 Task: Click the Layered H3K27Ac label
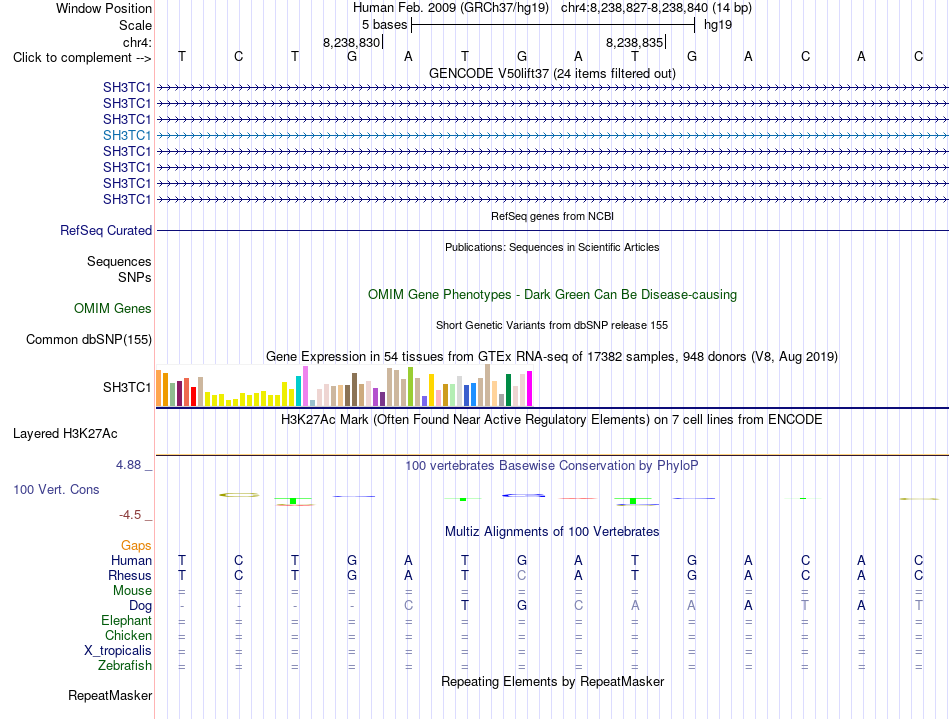65,434
